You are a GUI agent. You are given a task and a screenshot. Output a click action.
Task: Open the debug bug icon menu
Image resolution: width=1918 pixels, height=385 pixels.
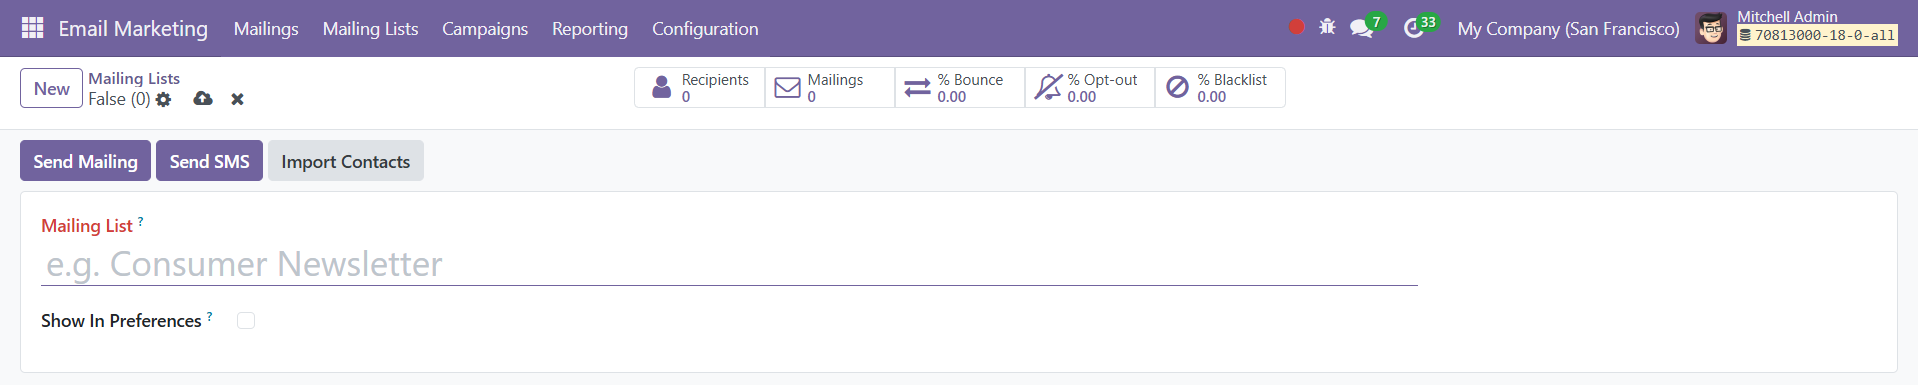coord(1327,27)
